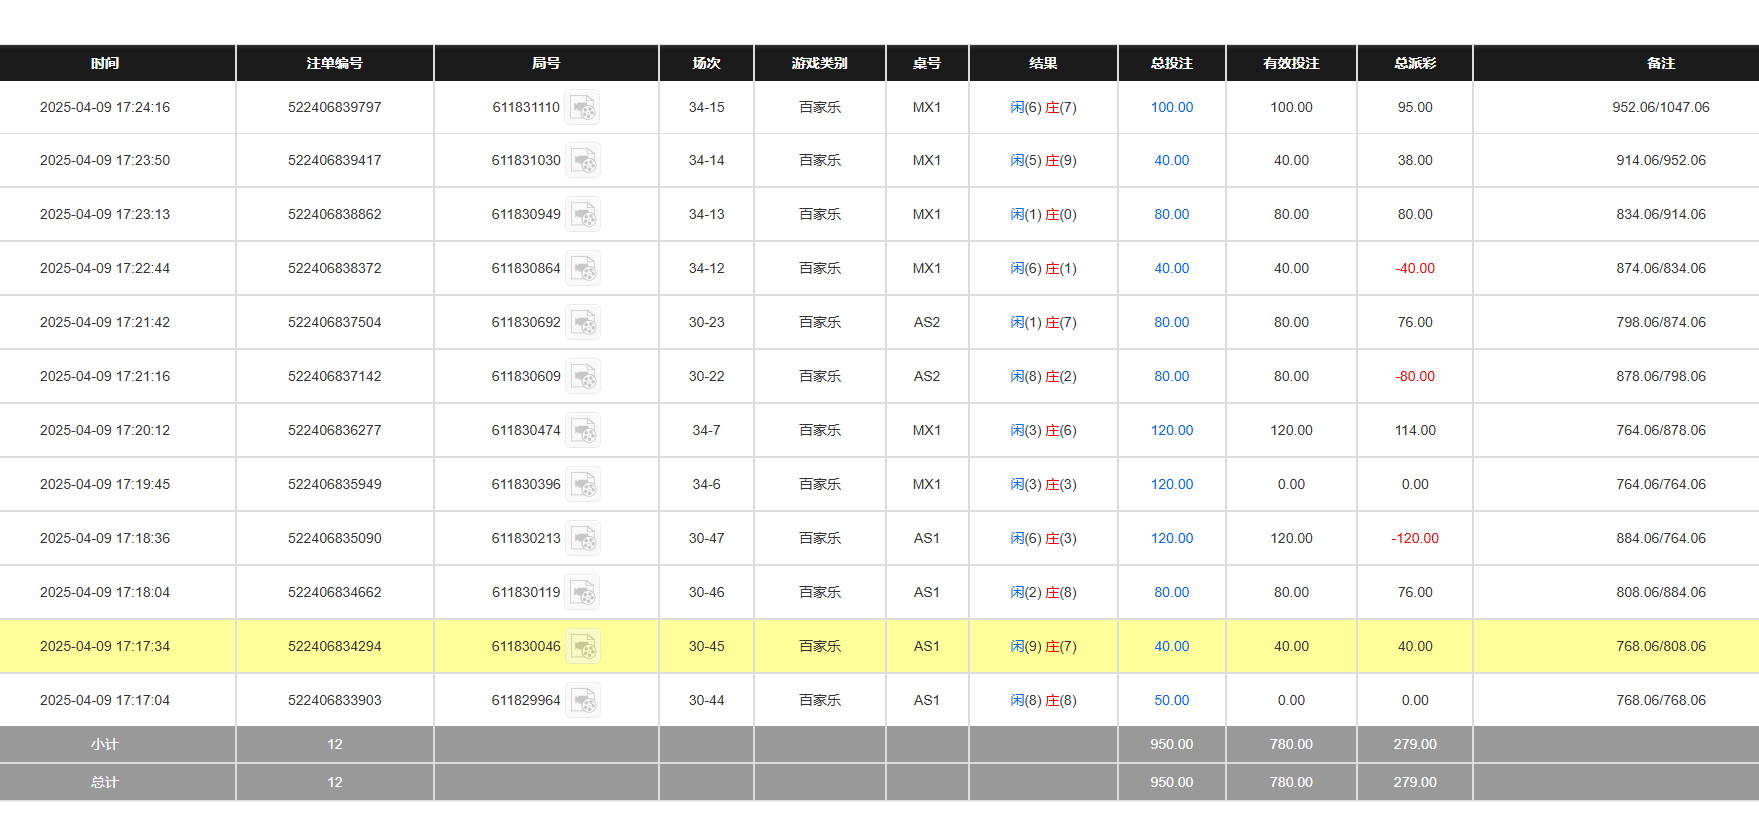Open replay icon next to round 611830213
This screenshot has height=830, width=1759.
[x=583, y=538]
